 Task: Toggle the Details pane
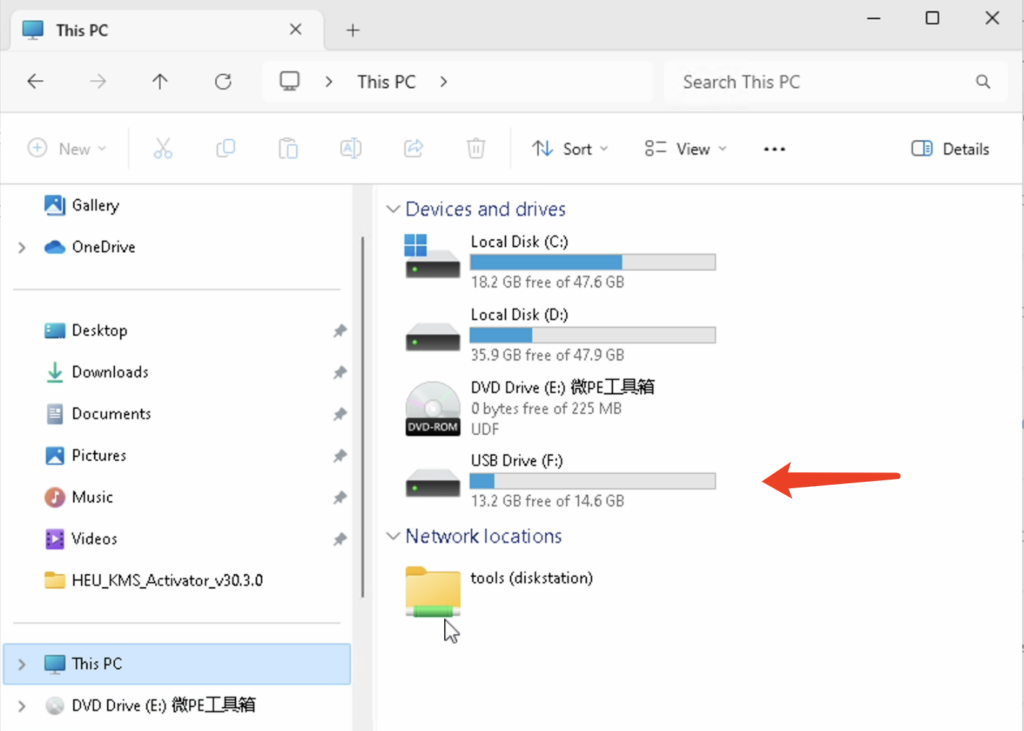pyautogui.click(x=950, y=149)
